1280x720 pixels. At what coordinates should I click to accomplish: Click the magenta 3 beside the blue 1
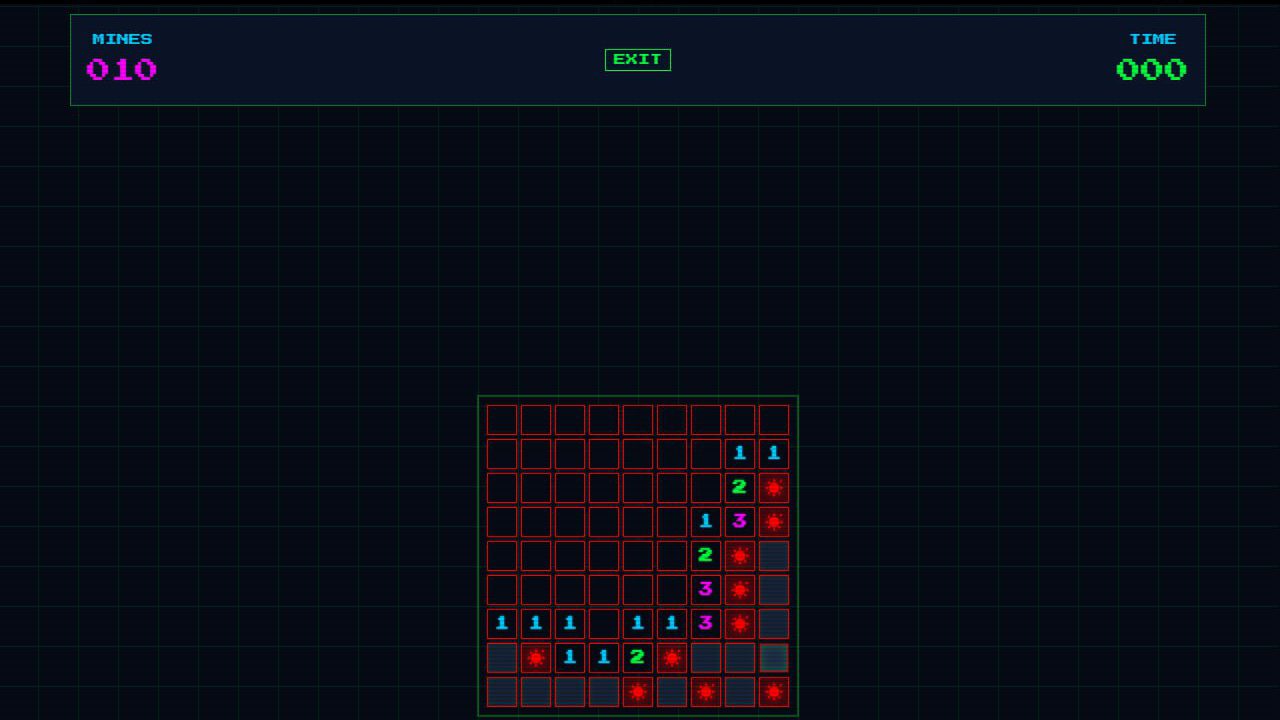(x=739, y=521)
